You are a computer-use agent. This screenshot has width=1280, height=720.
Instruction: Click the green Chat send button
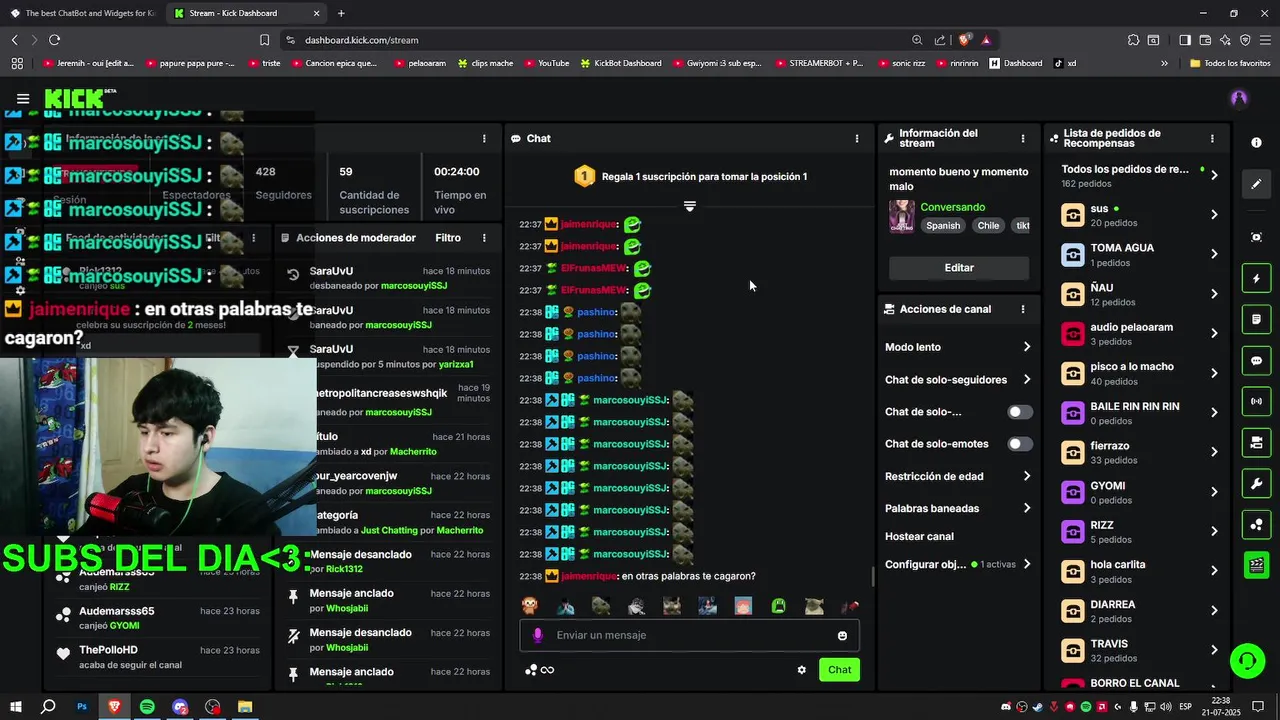pyautogui.click(x=839, y=670)
